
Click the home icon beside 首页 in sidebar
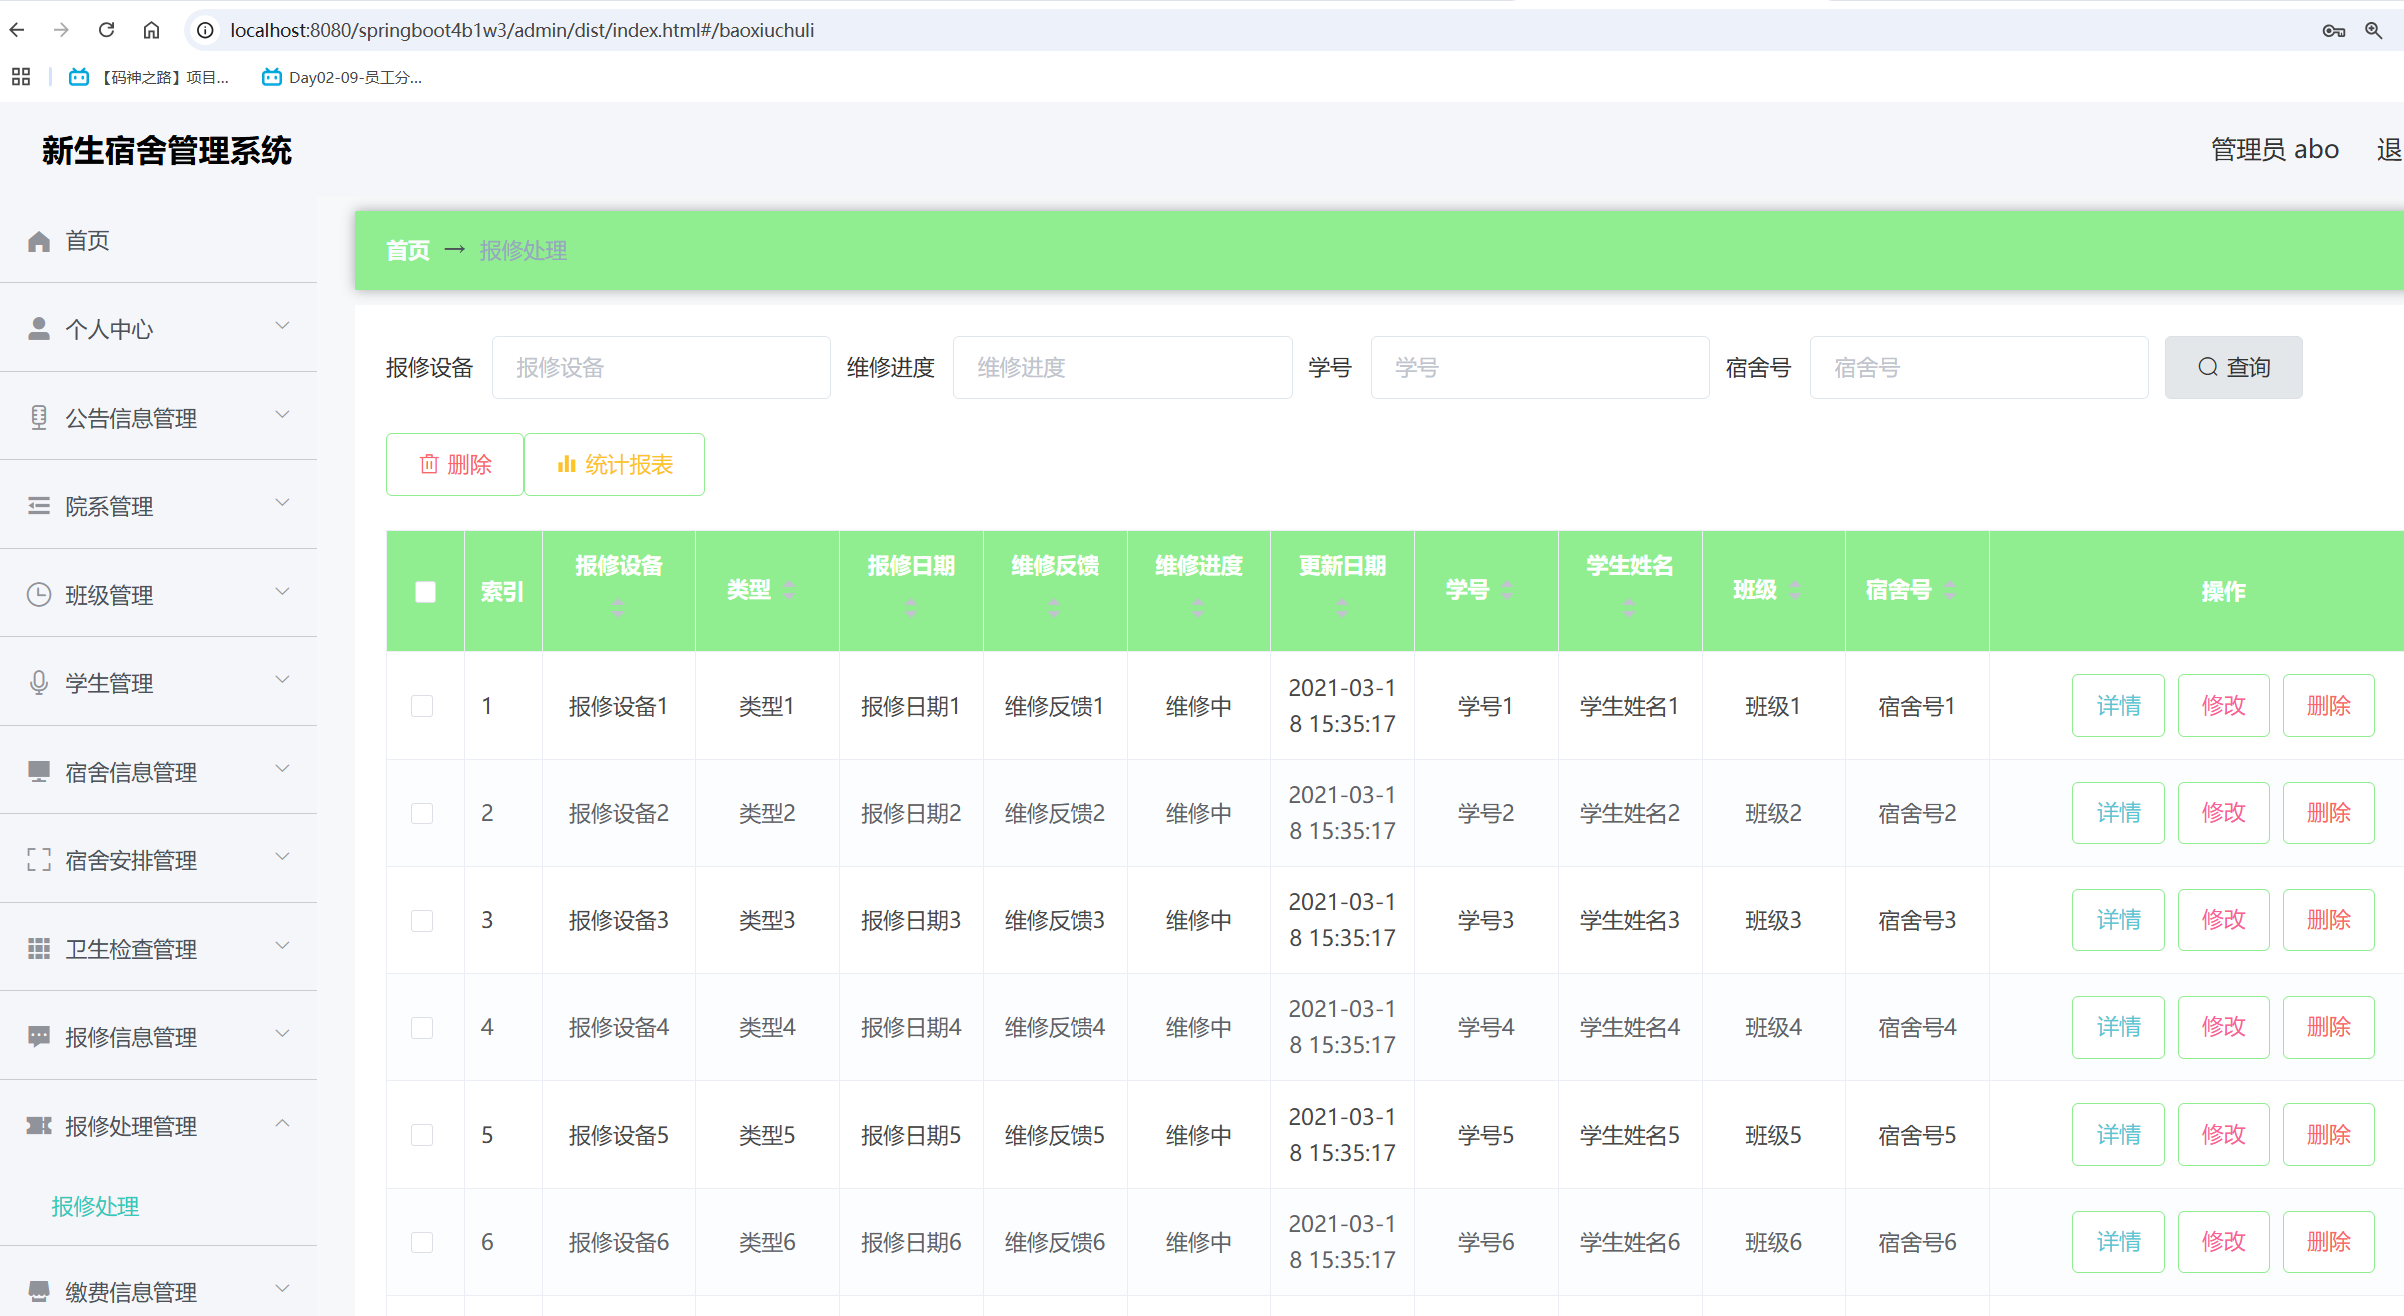coord(39,240)
